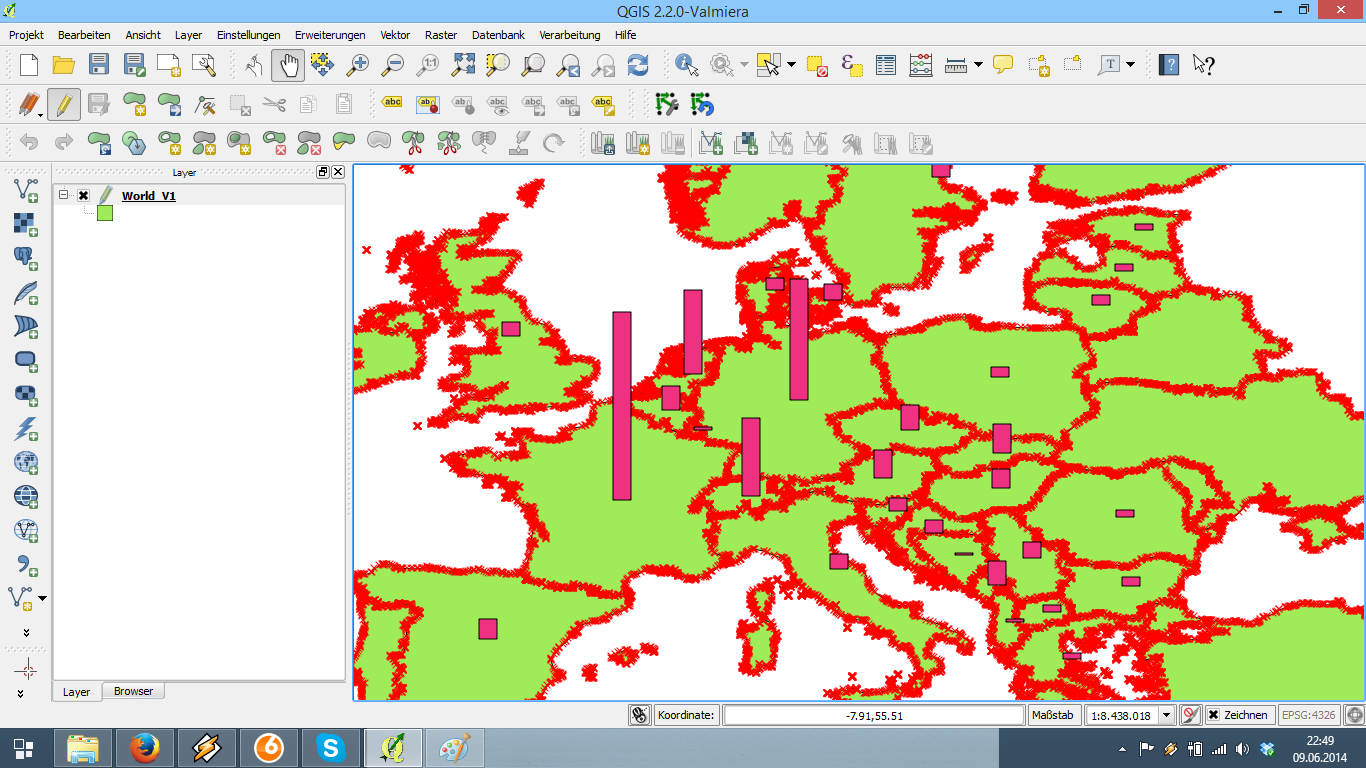Click the Add Vector Layer icon

(26, 189)
